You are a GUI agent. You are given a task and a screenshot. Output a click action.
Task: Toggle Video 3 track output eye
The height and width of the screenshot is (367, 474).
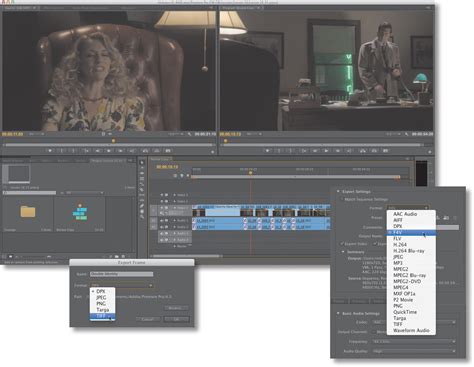[162, 195]
